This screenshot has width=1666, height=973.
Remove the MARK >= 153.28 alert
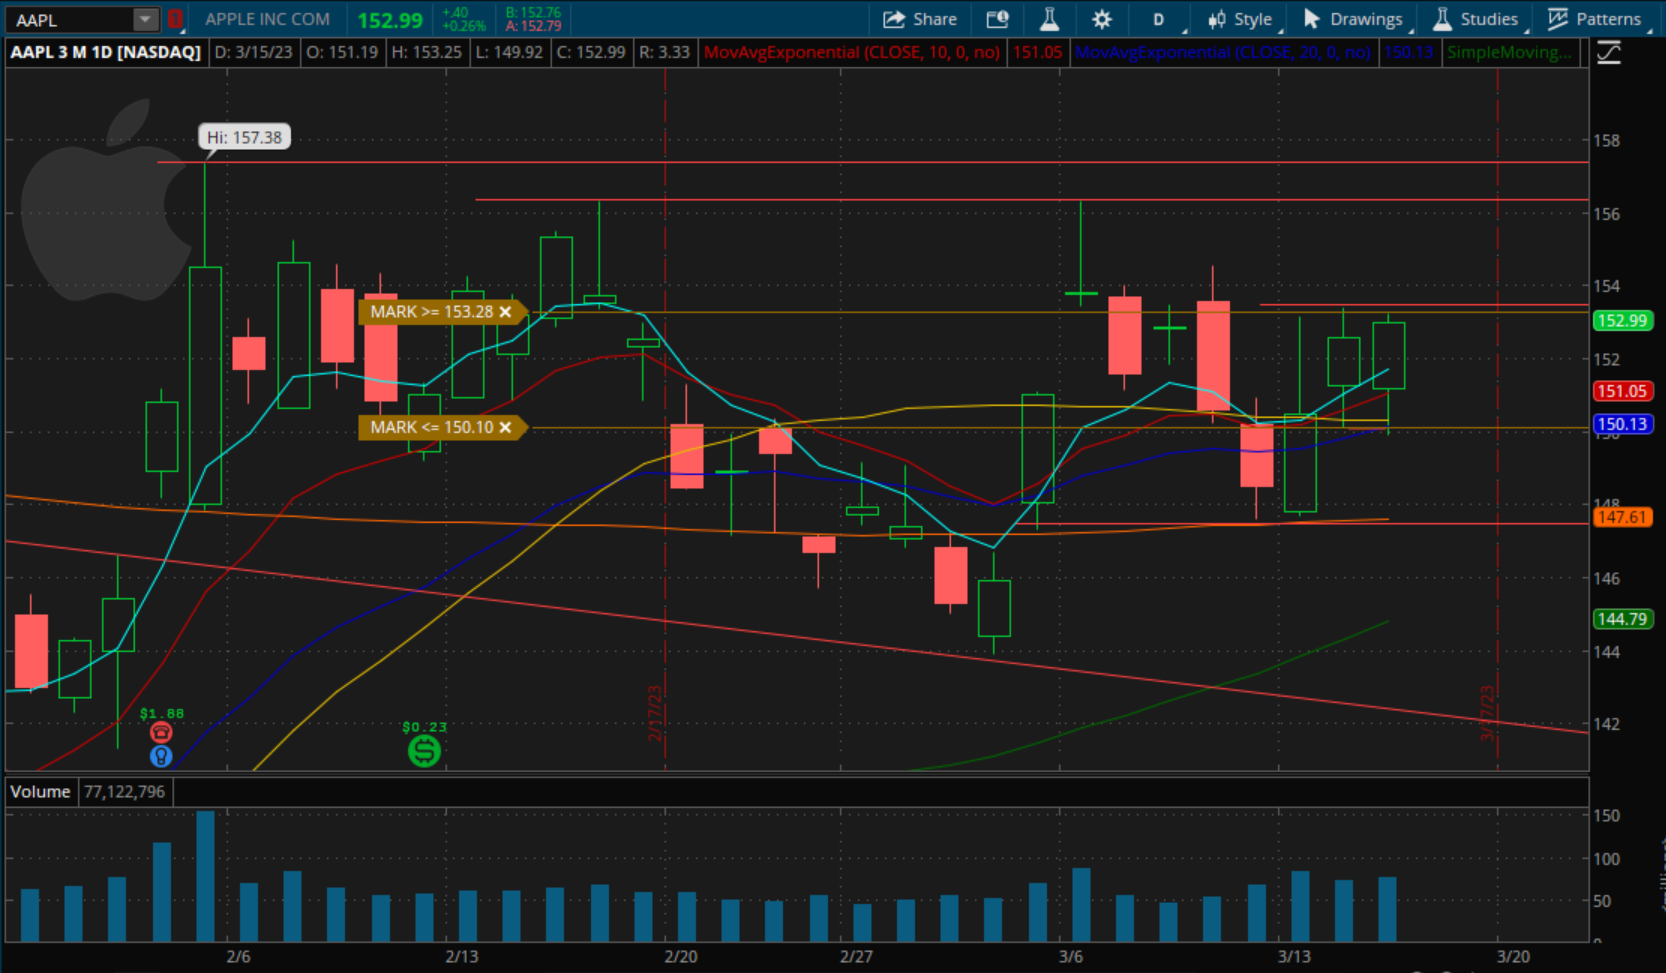(x=506, y=312)
